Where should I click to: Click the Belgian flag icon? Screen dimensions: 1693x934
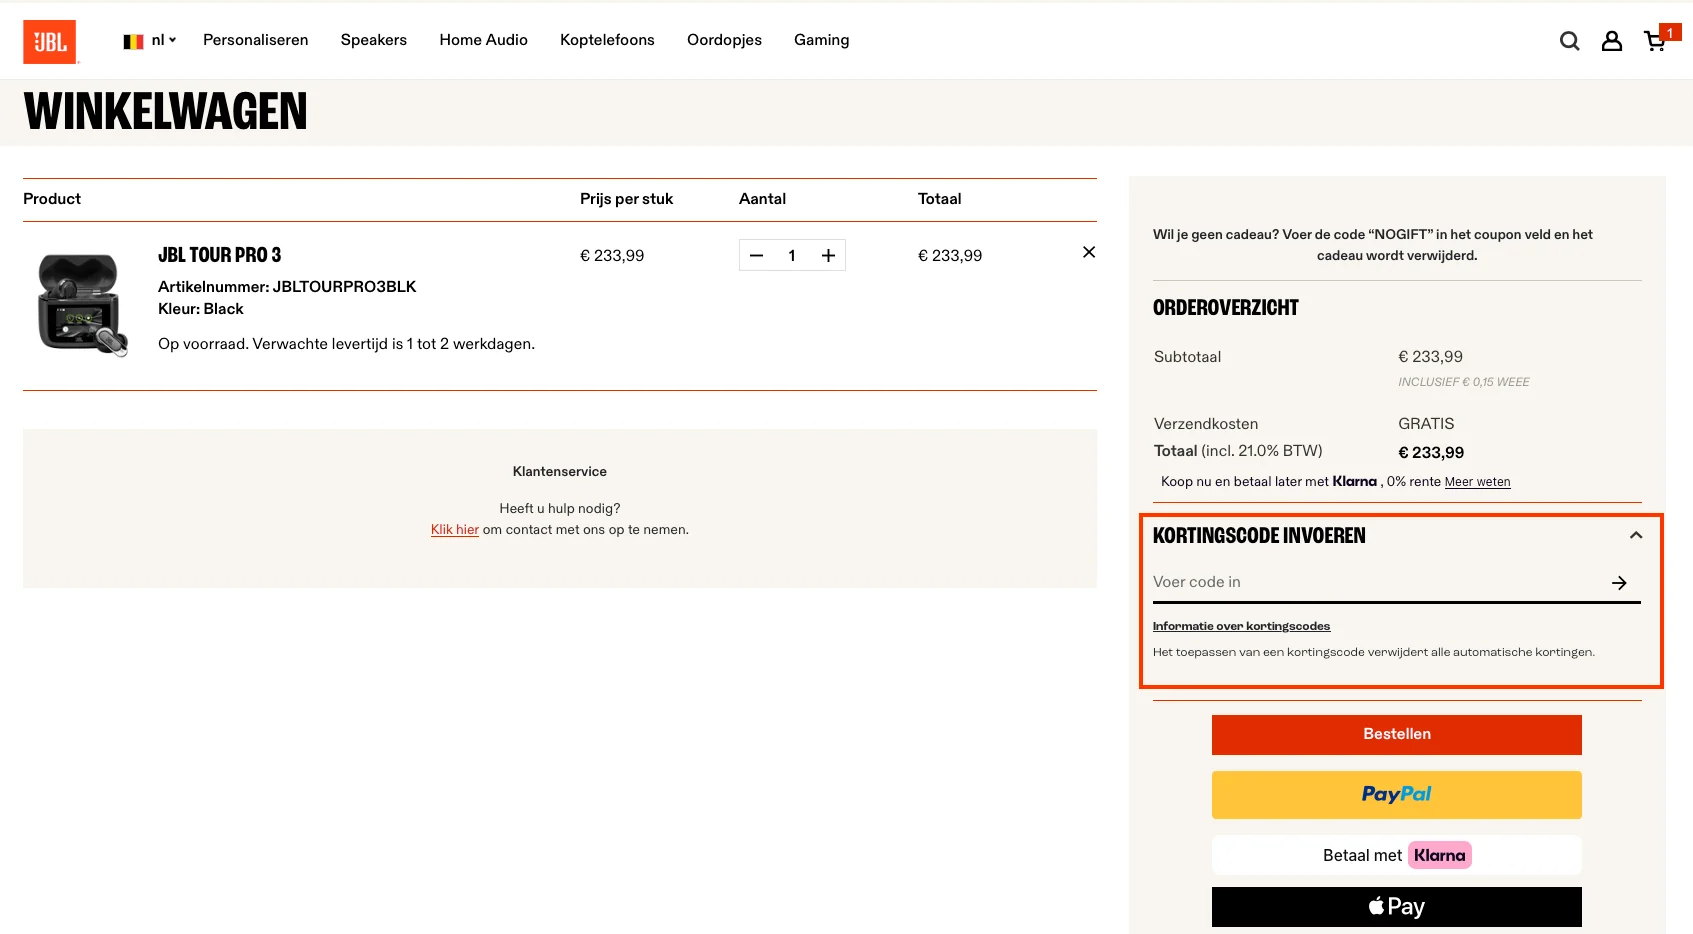132,40
